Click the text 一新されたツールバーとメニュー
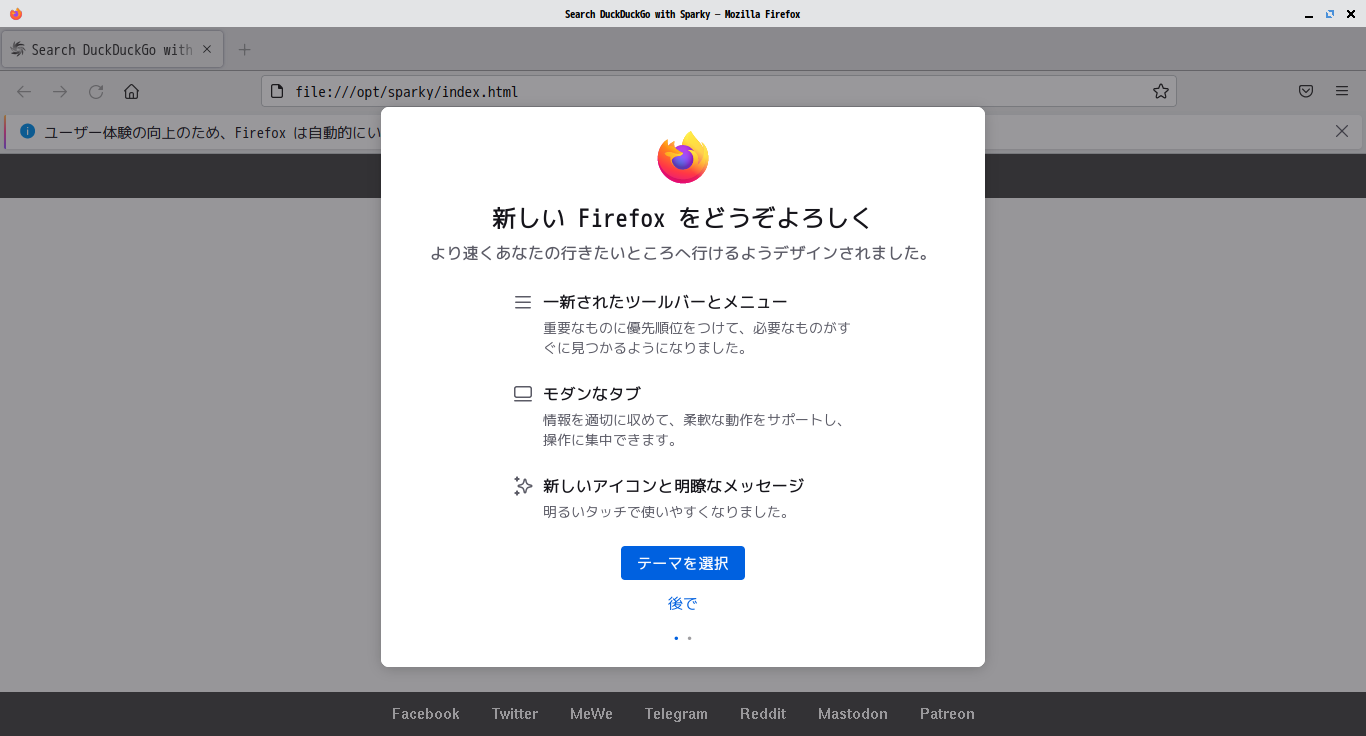Screen dimensions: 1366x736 pyautogui.click(x=665, y=302)
